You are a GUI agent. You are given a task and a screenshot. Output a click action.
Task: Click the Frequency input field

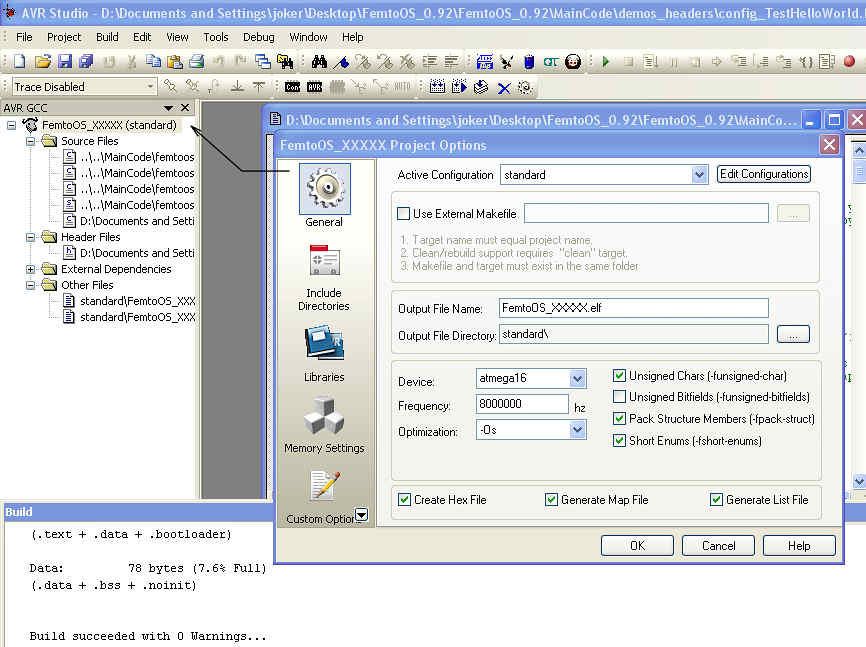522,404
